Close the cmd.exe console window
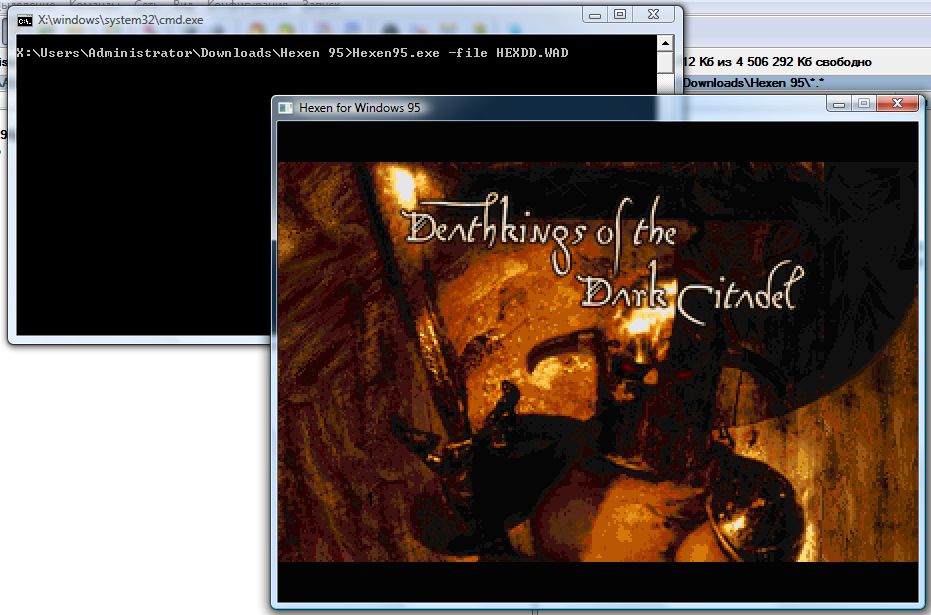Viewport: 931px width, 615px height. point(654,14)
